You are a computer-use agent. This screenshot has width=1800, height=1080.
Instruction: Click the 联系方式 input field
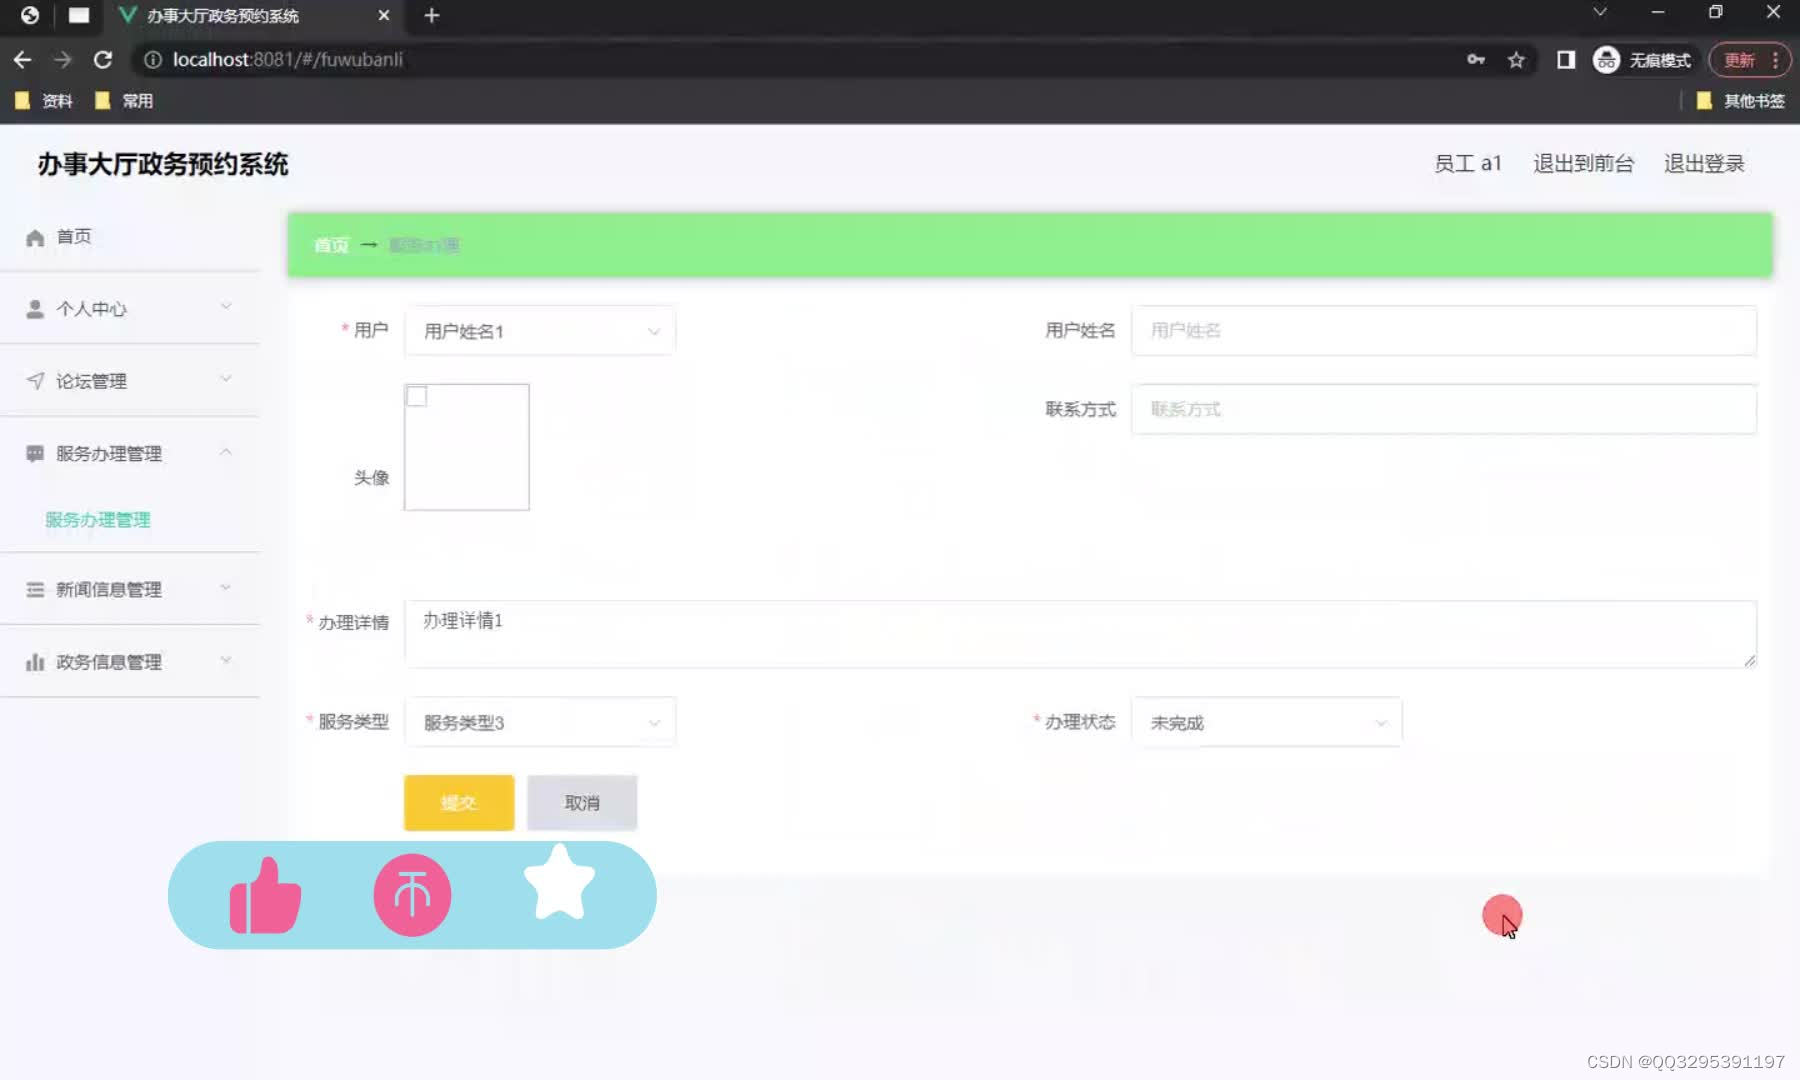click(1443, 409)
